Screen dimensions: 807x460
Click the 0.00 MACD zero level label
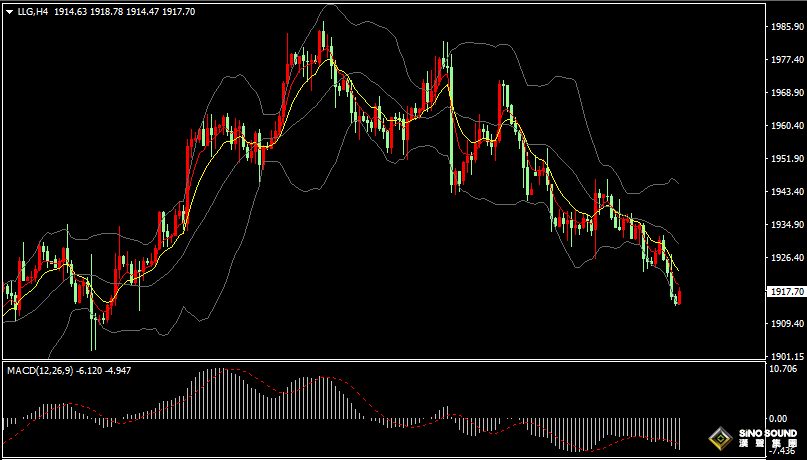coord(777,419)
